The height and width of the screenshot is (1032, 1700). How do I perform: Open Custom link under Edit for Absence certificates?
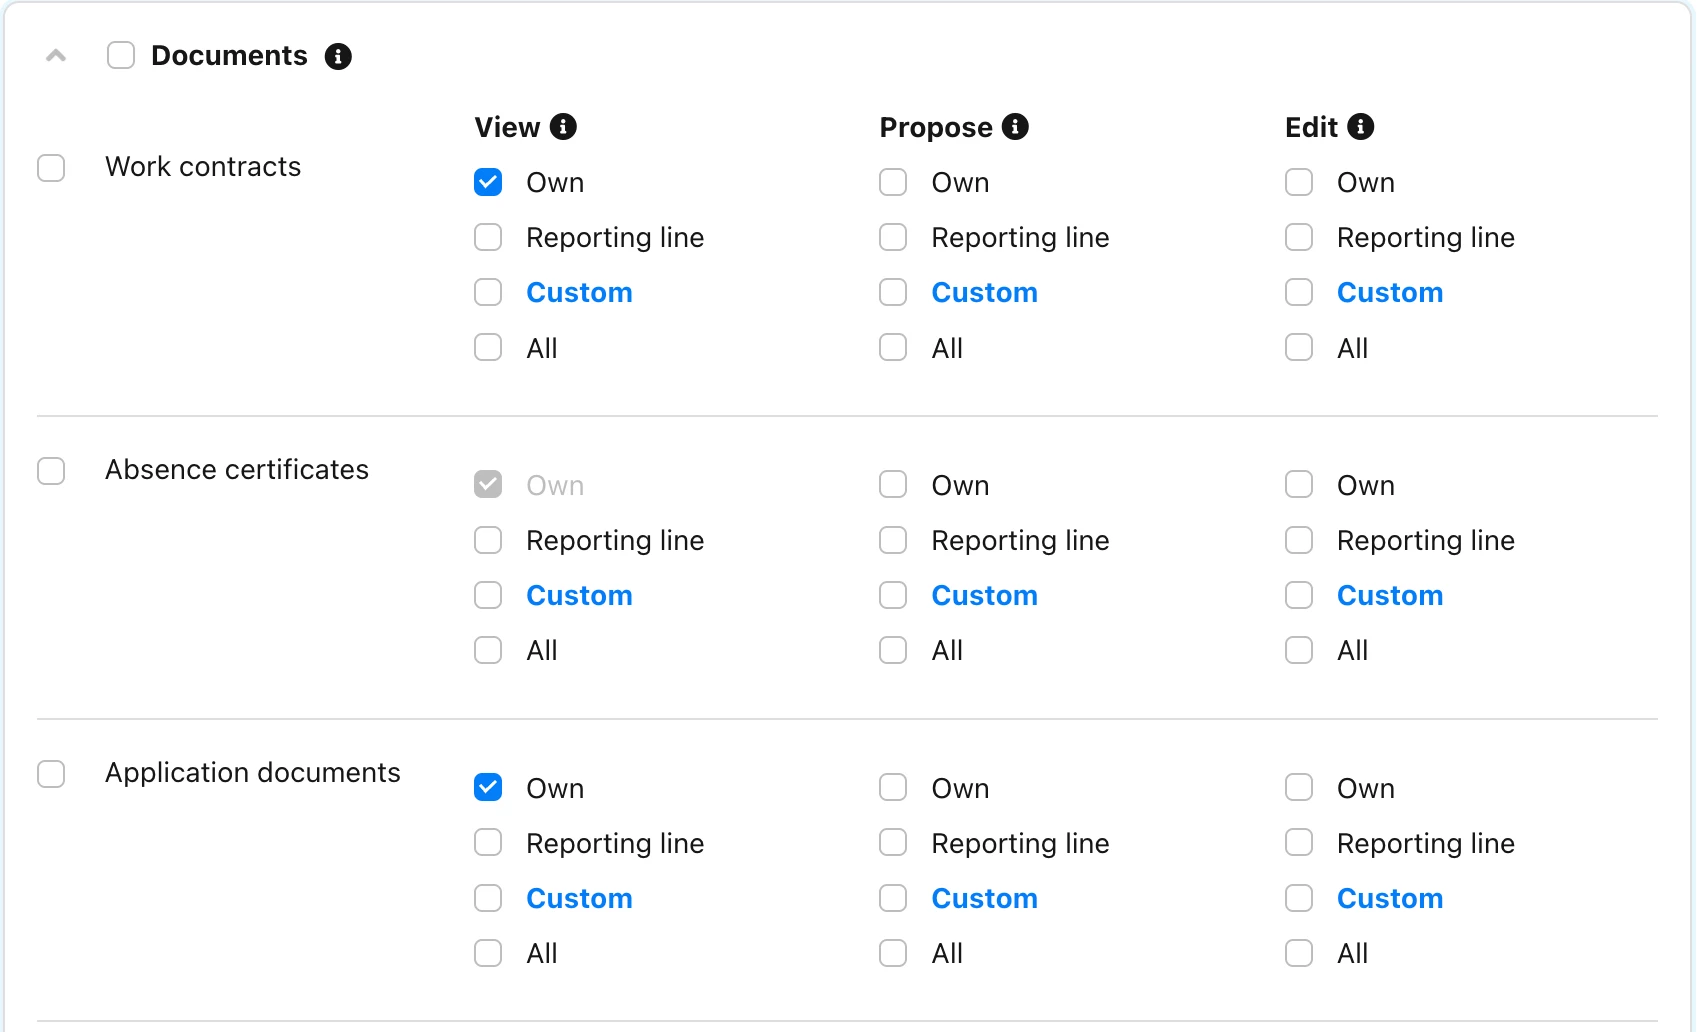(x=1390, y=595)
